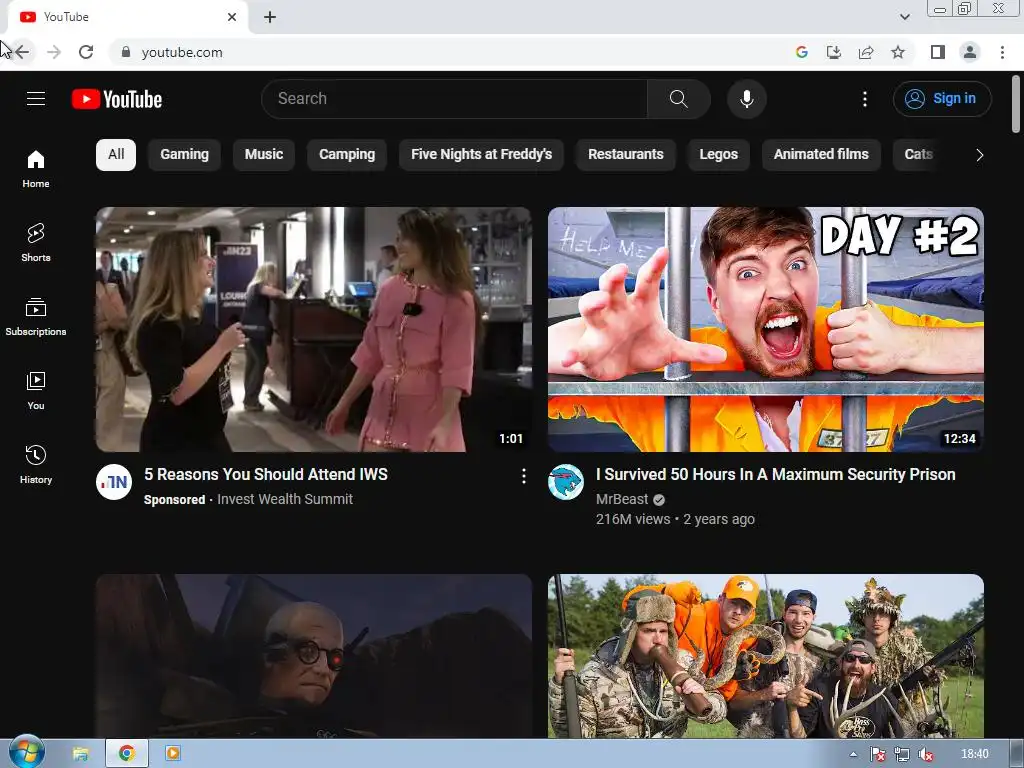Open History in sidebar
This screenshot has width=1024, height=768.
click(36, 464)
